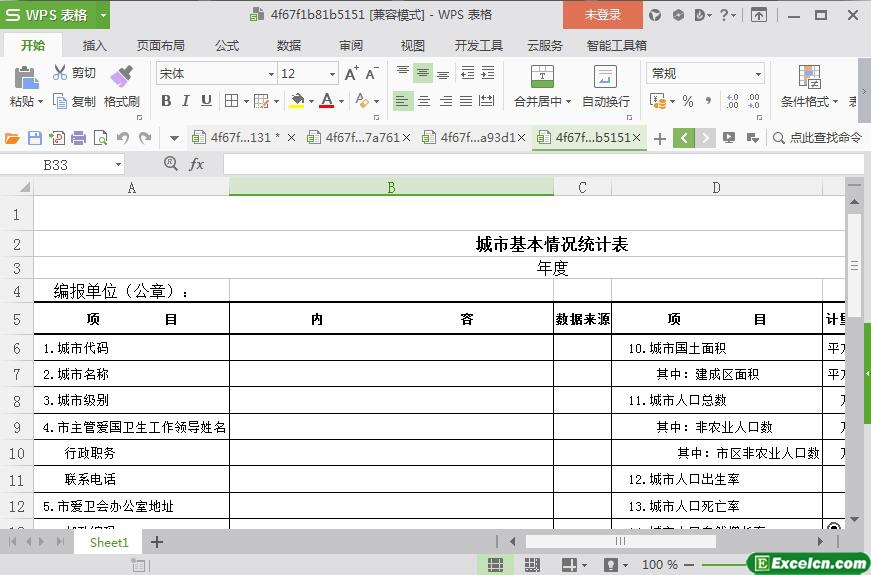Click the Merge and Center (合并居中) icon
Image resolution: width=871 pixels, height=575 pixels.
tap(541, 77)
